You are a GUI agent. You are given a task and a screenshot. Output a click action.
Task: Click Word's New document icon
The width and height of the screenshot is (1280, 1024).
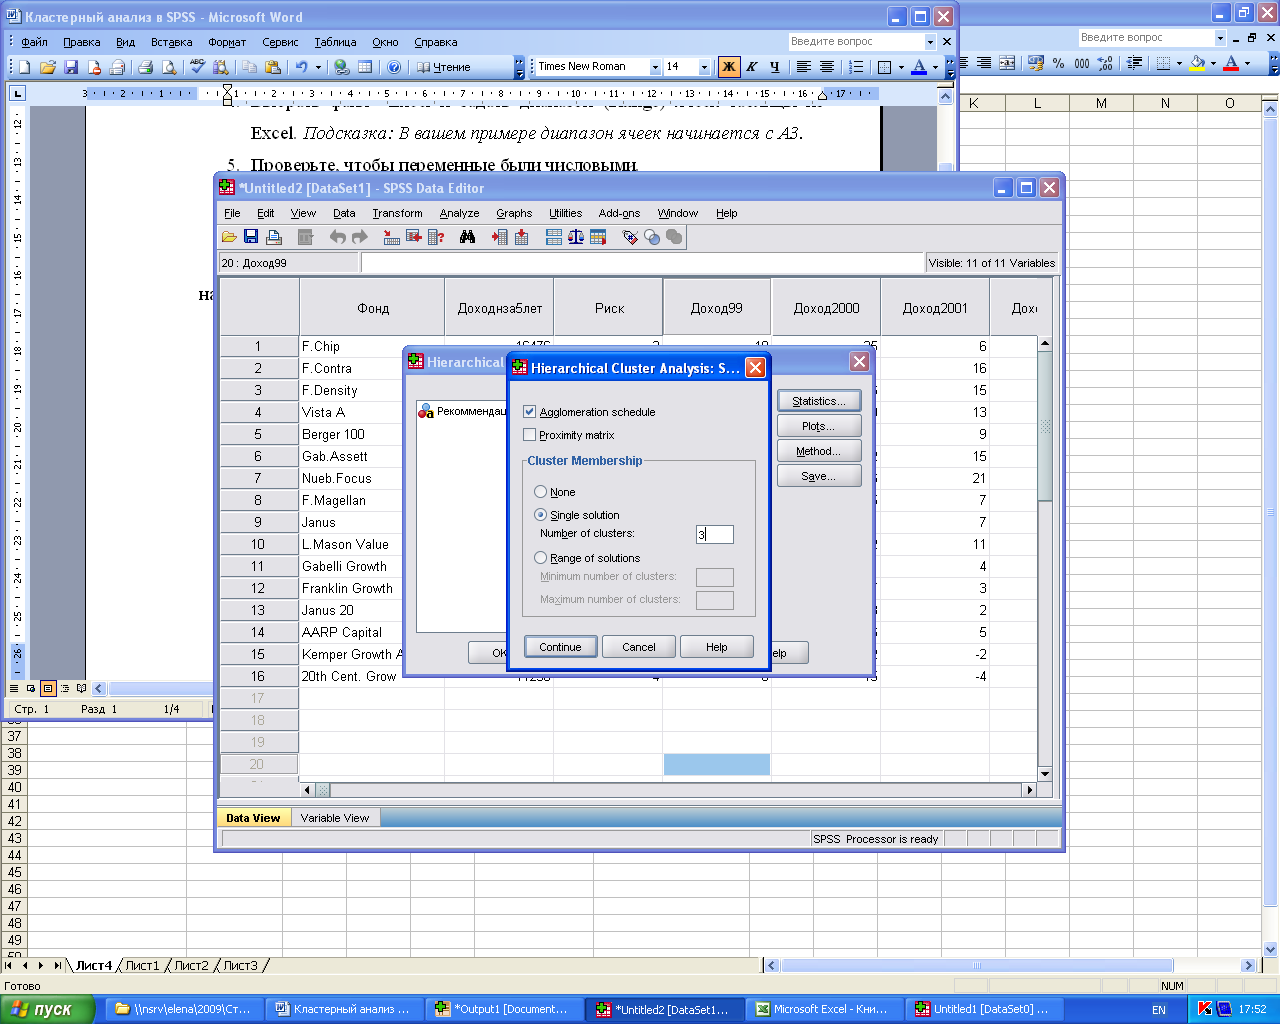(25, 67)
